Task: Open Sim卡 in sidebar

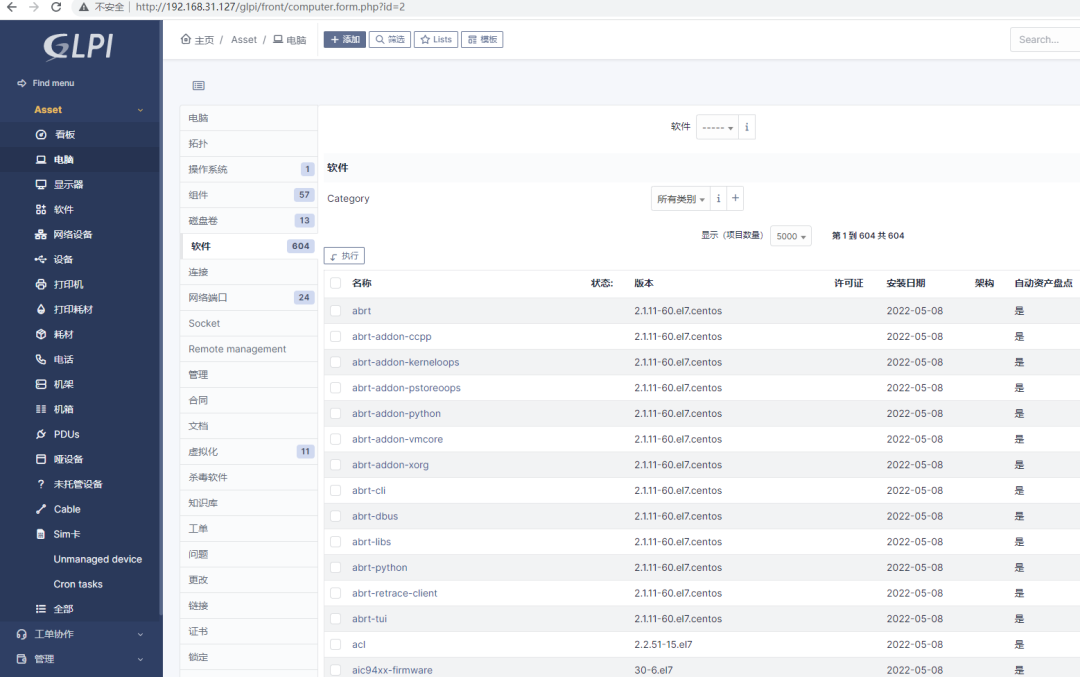Action: 67,534
